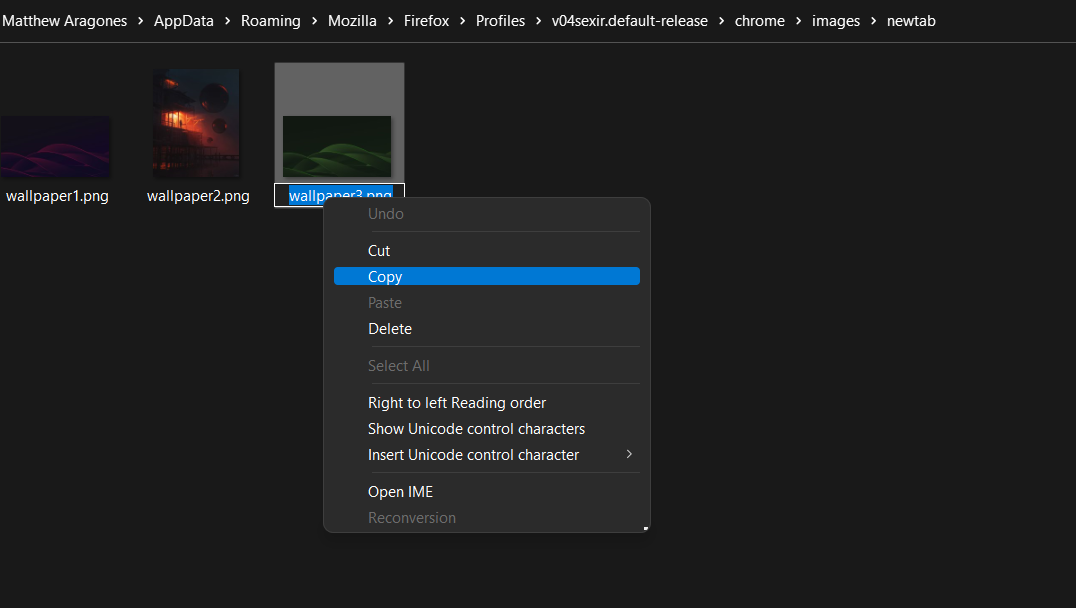Navigate to the AppData folder breadcrumb
1076x608 pixels.
183,20
